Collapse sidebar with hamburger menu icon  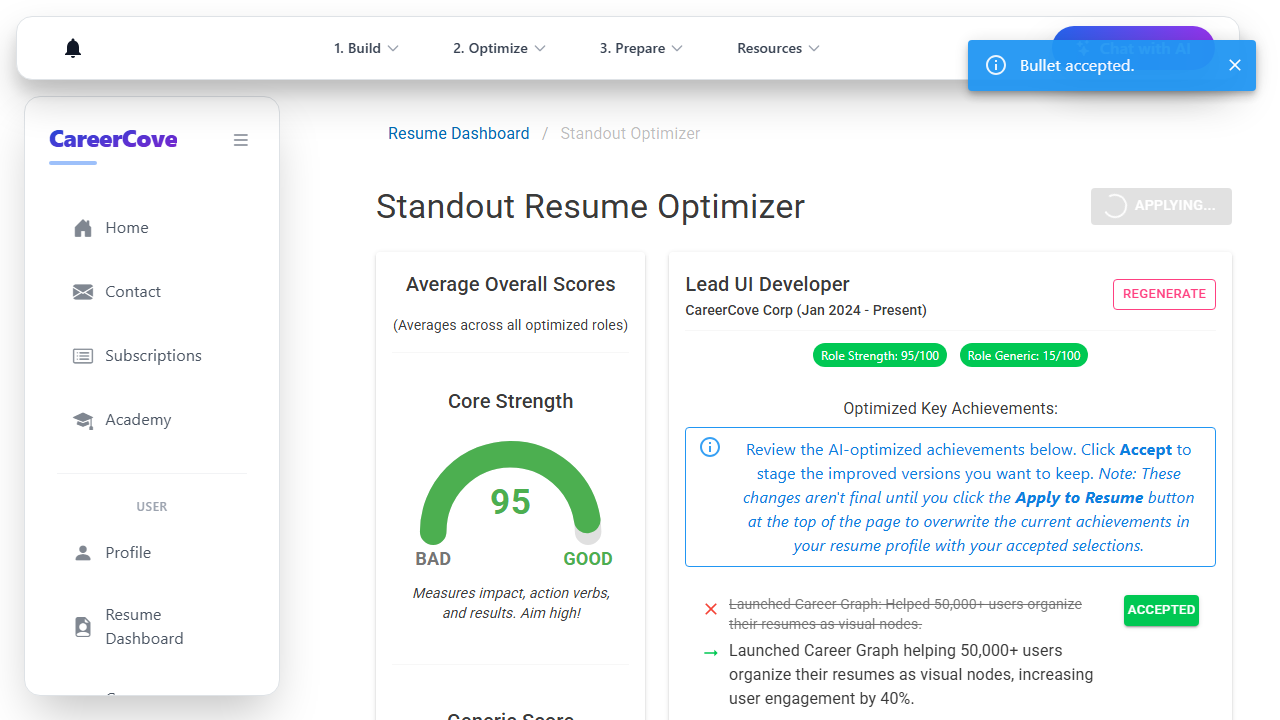pos(241,140)
